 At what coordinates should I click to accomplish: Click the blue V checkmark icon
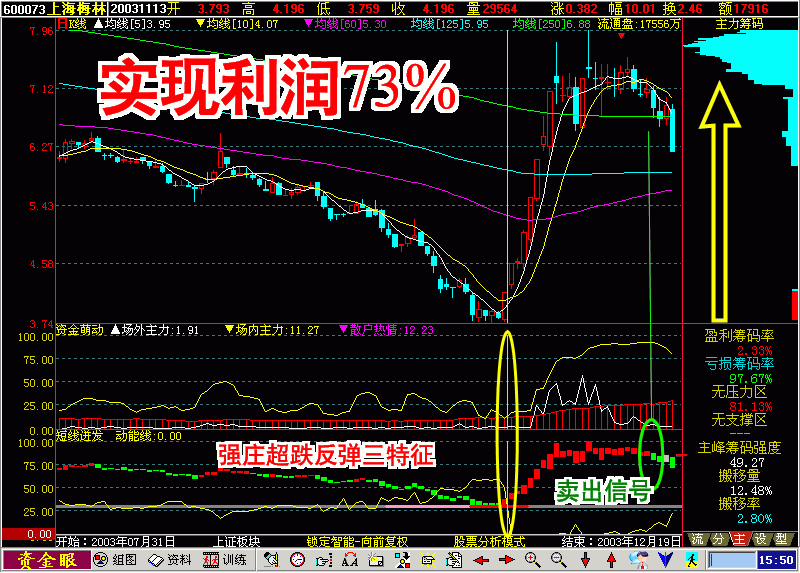tap(665, 560)
